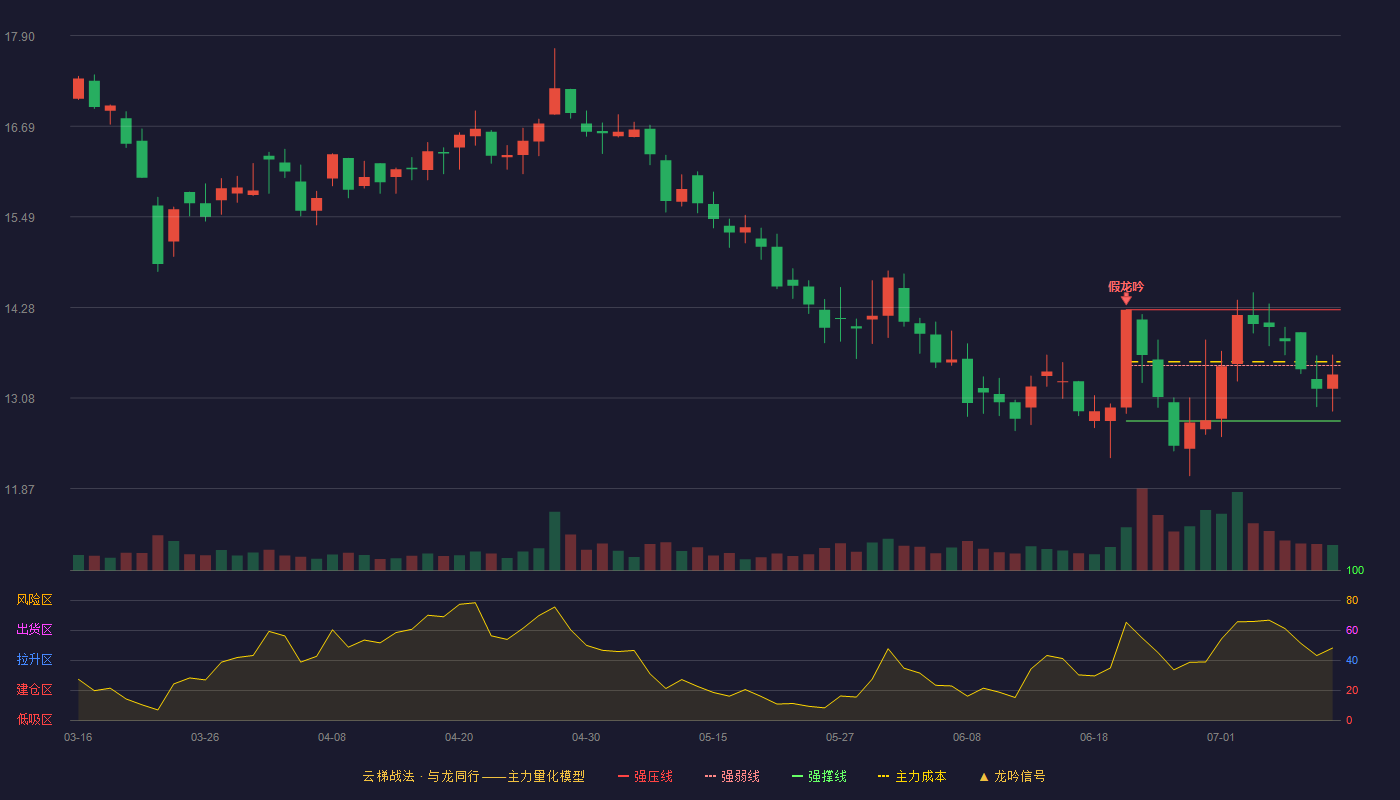Screen dimensions: 1400x800
Task: Click the 40 indicator axis value
Action: (x=1352, y=660)
